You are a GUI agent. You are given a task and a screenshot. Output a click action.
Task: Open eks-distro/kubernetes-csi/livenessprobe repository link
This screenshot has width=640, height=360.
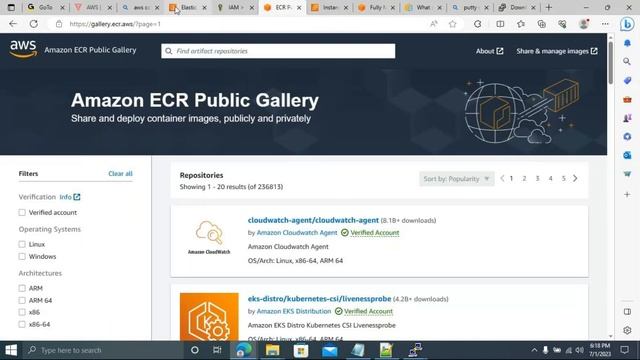pos(319,299)
